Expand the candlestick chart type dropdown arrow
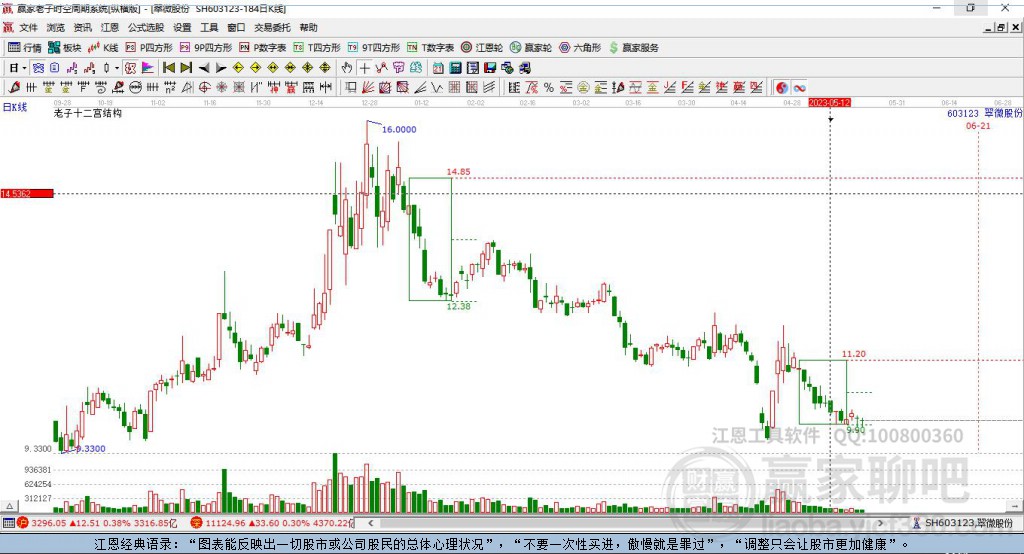This screenshot has height=554, width=1024. pos(116,68)
